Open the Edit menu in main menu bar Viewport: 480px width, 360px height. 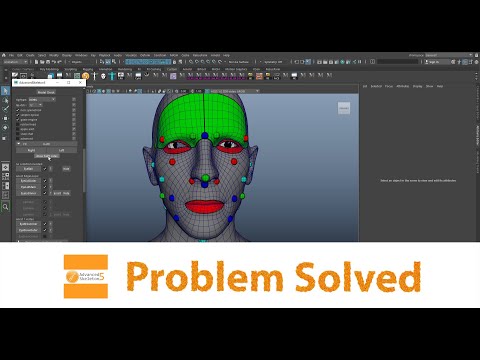tap(20, 55)
